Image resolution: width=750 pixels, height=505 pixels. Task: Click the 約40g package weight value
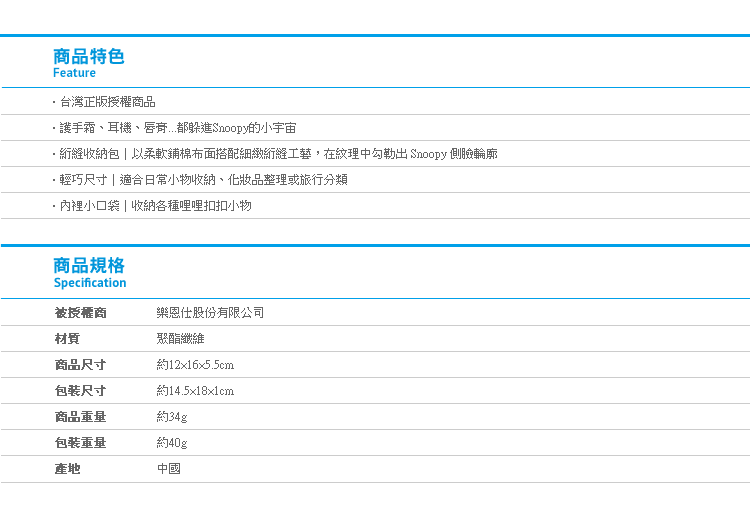click(x=172, y=443)
